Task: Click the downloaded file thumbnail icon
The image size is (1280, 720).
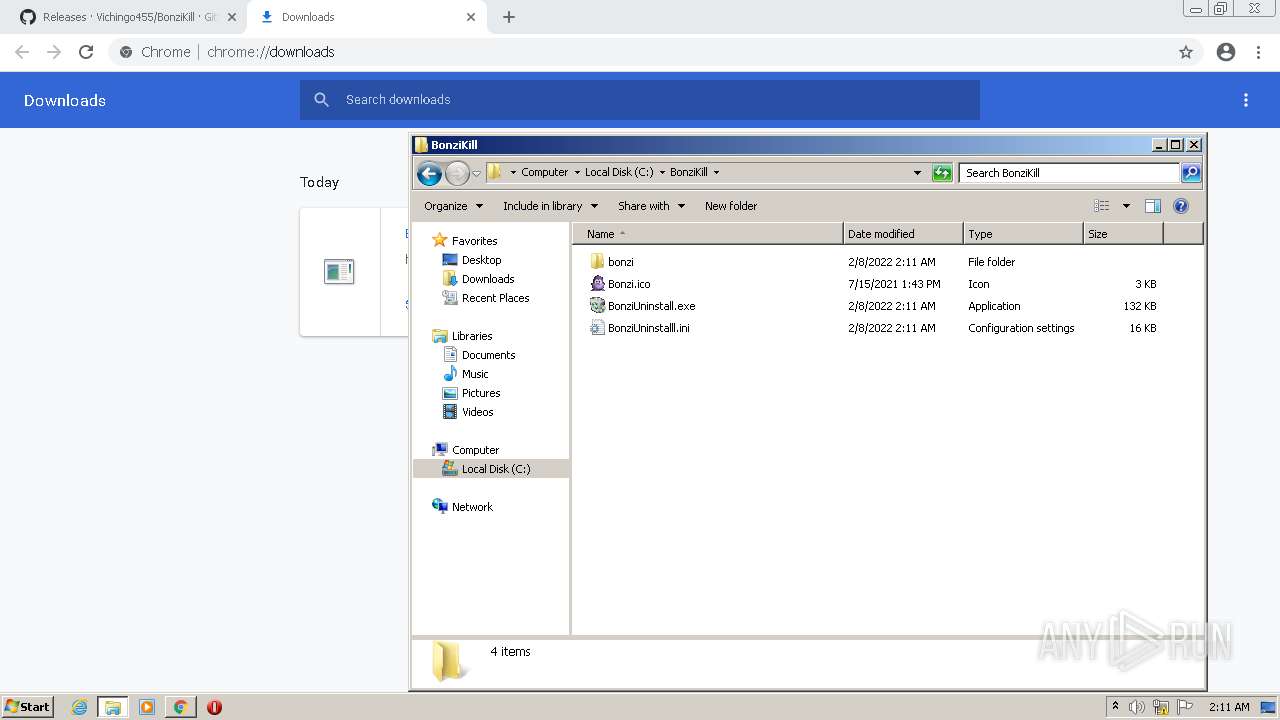Action: [339, 271]
